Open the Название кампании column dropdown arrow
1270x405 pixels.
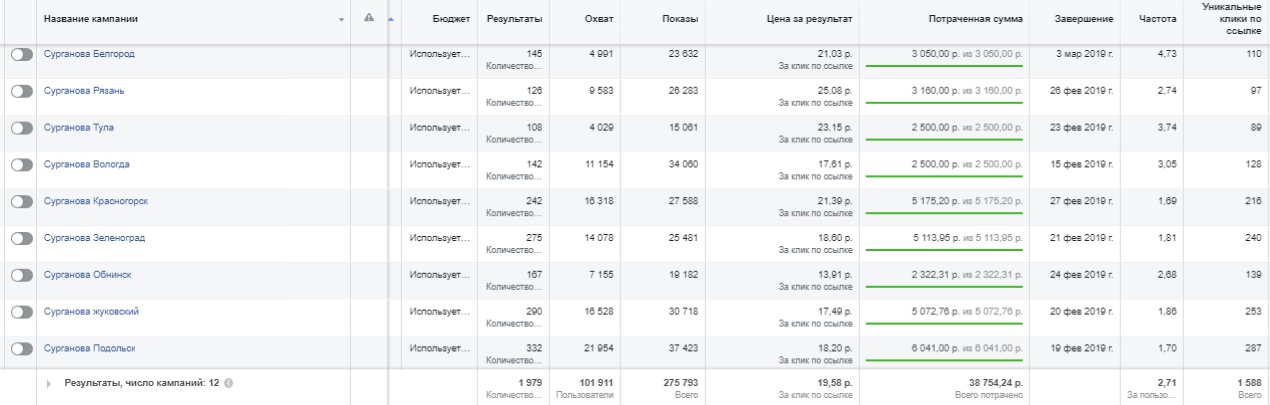coord(341,20)
